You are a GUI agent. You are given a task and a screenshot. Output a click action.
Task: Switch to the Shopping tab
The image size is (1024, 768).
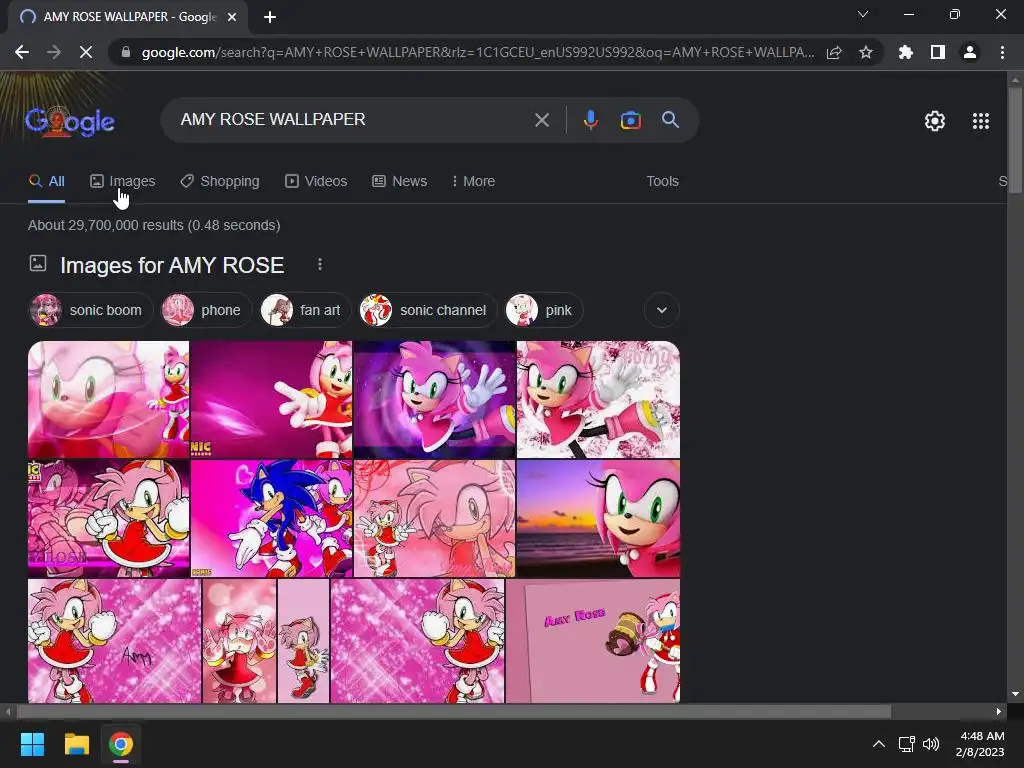220,182
